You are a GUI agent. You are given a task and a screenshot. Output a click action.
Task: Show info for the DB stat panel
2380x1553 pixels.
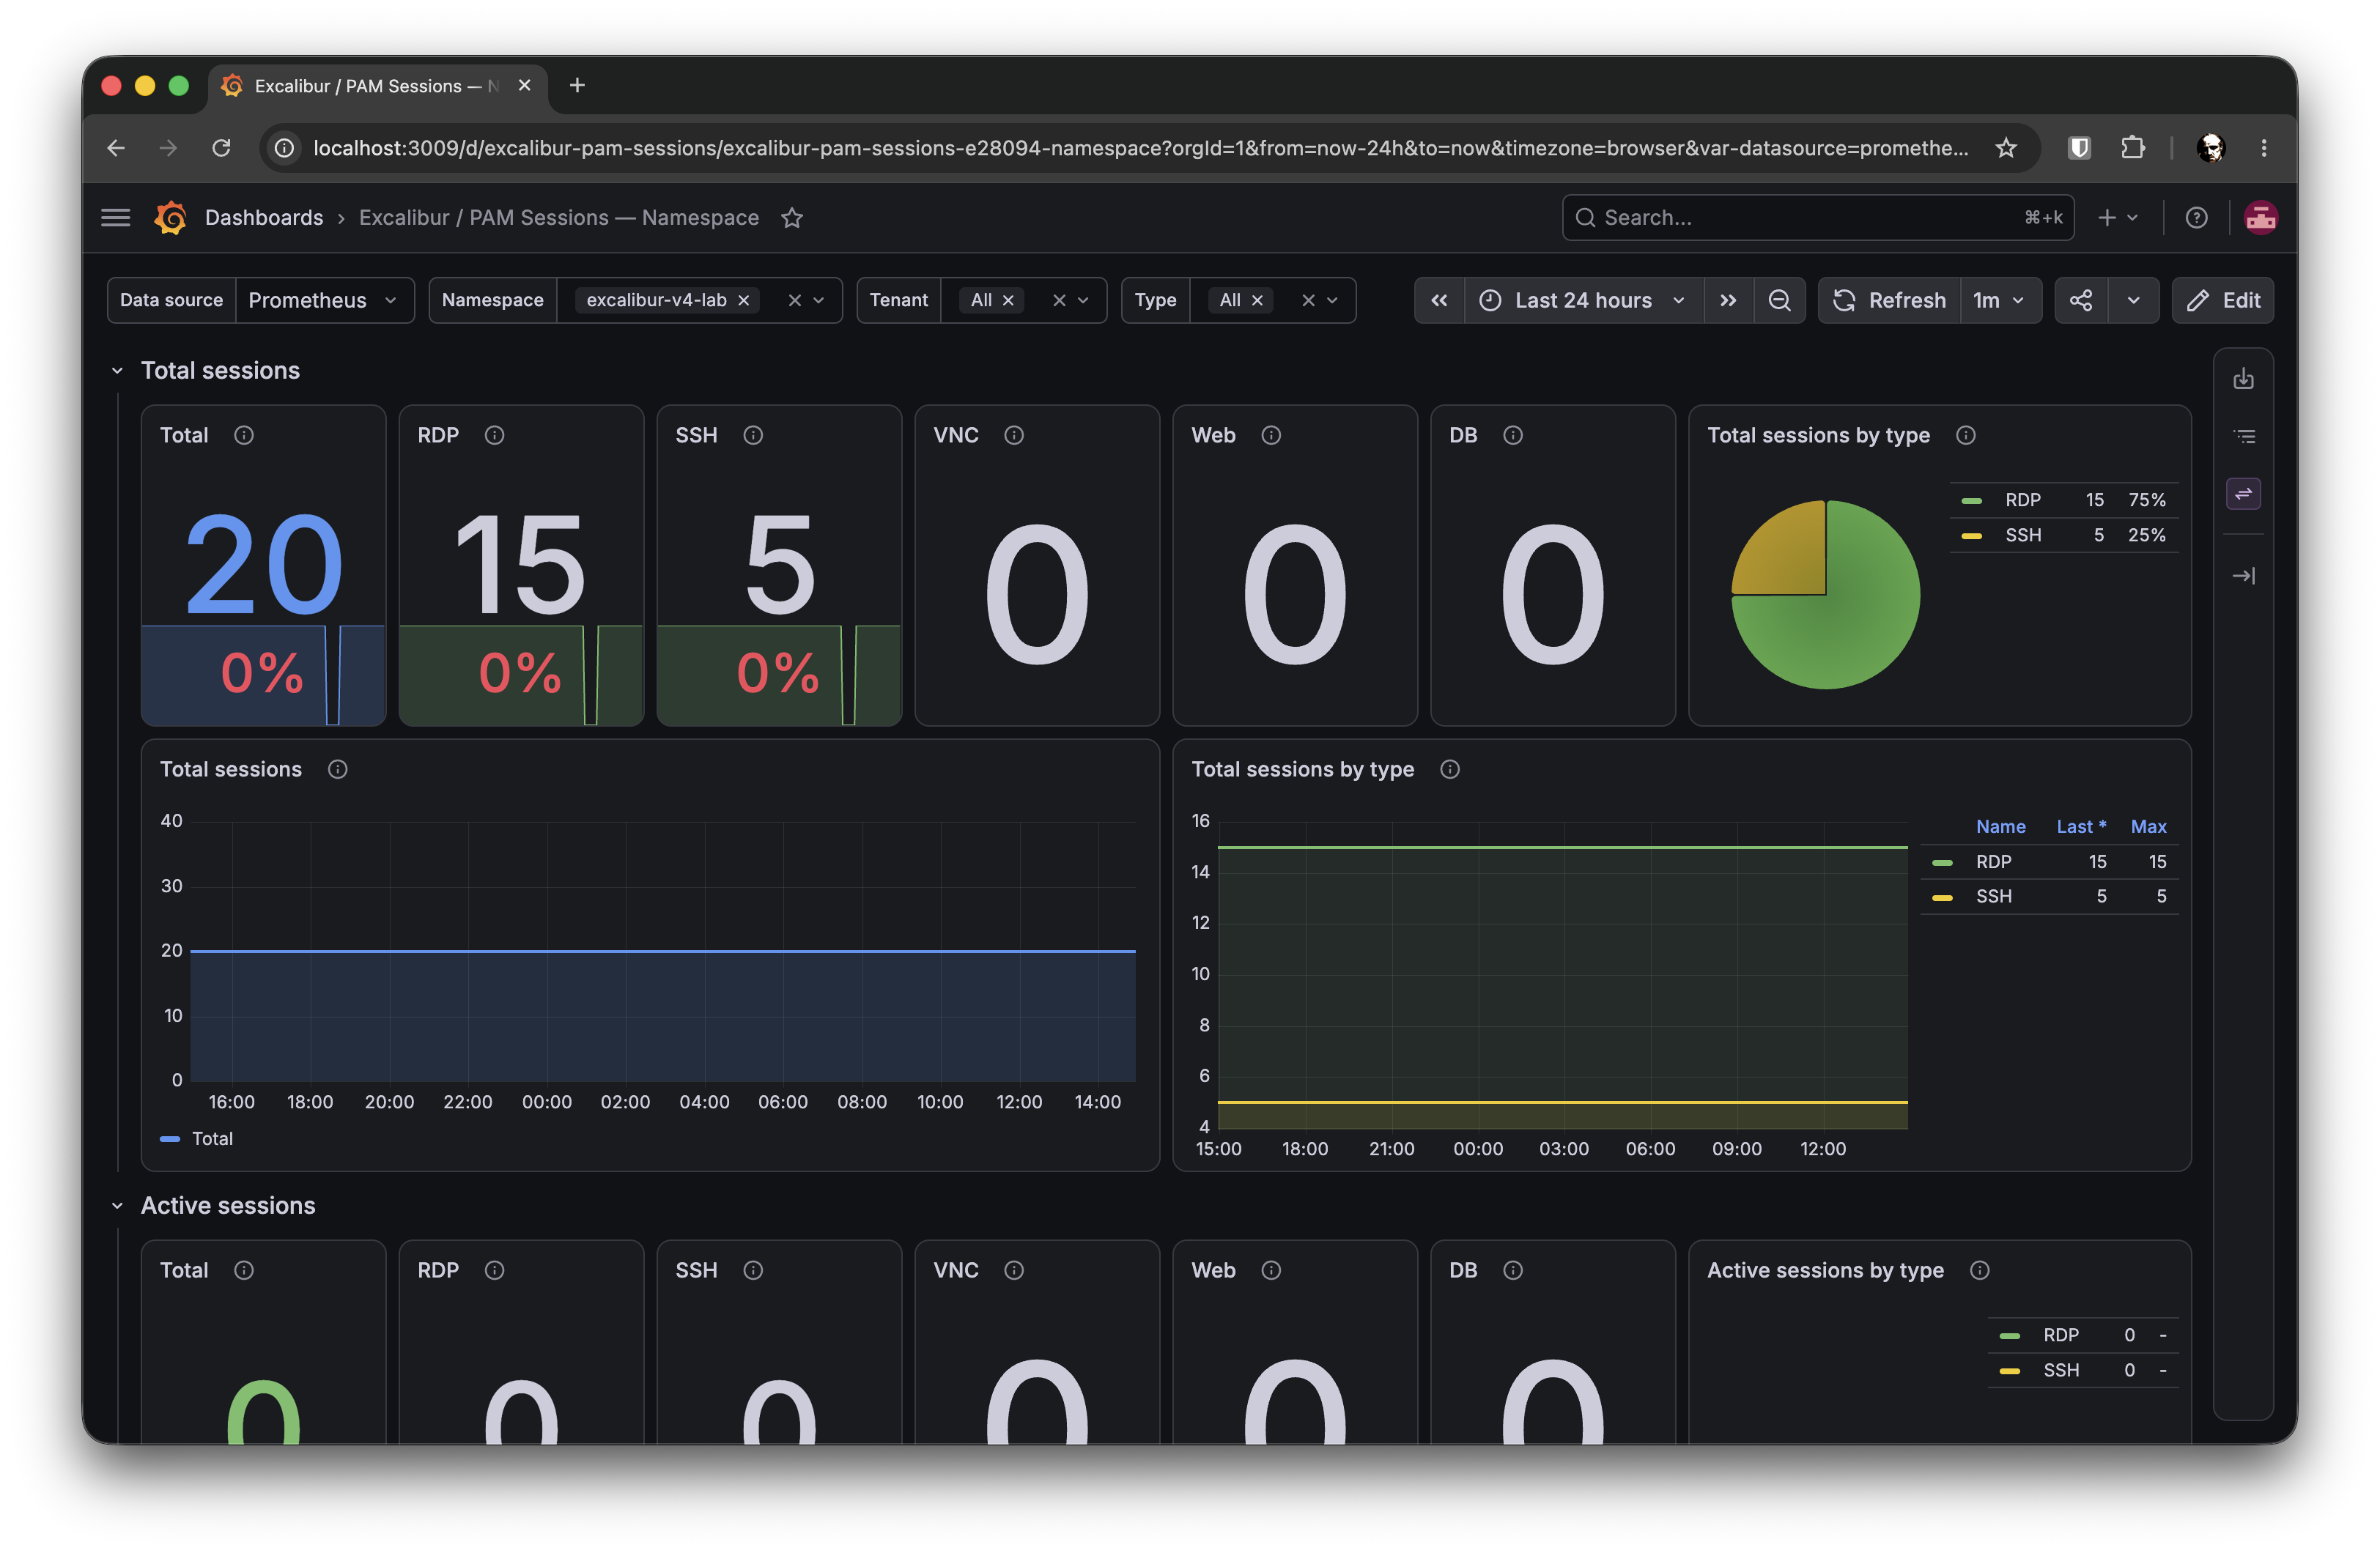(x=1513, y=435)
